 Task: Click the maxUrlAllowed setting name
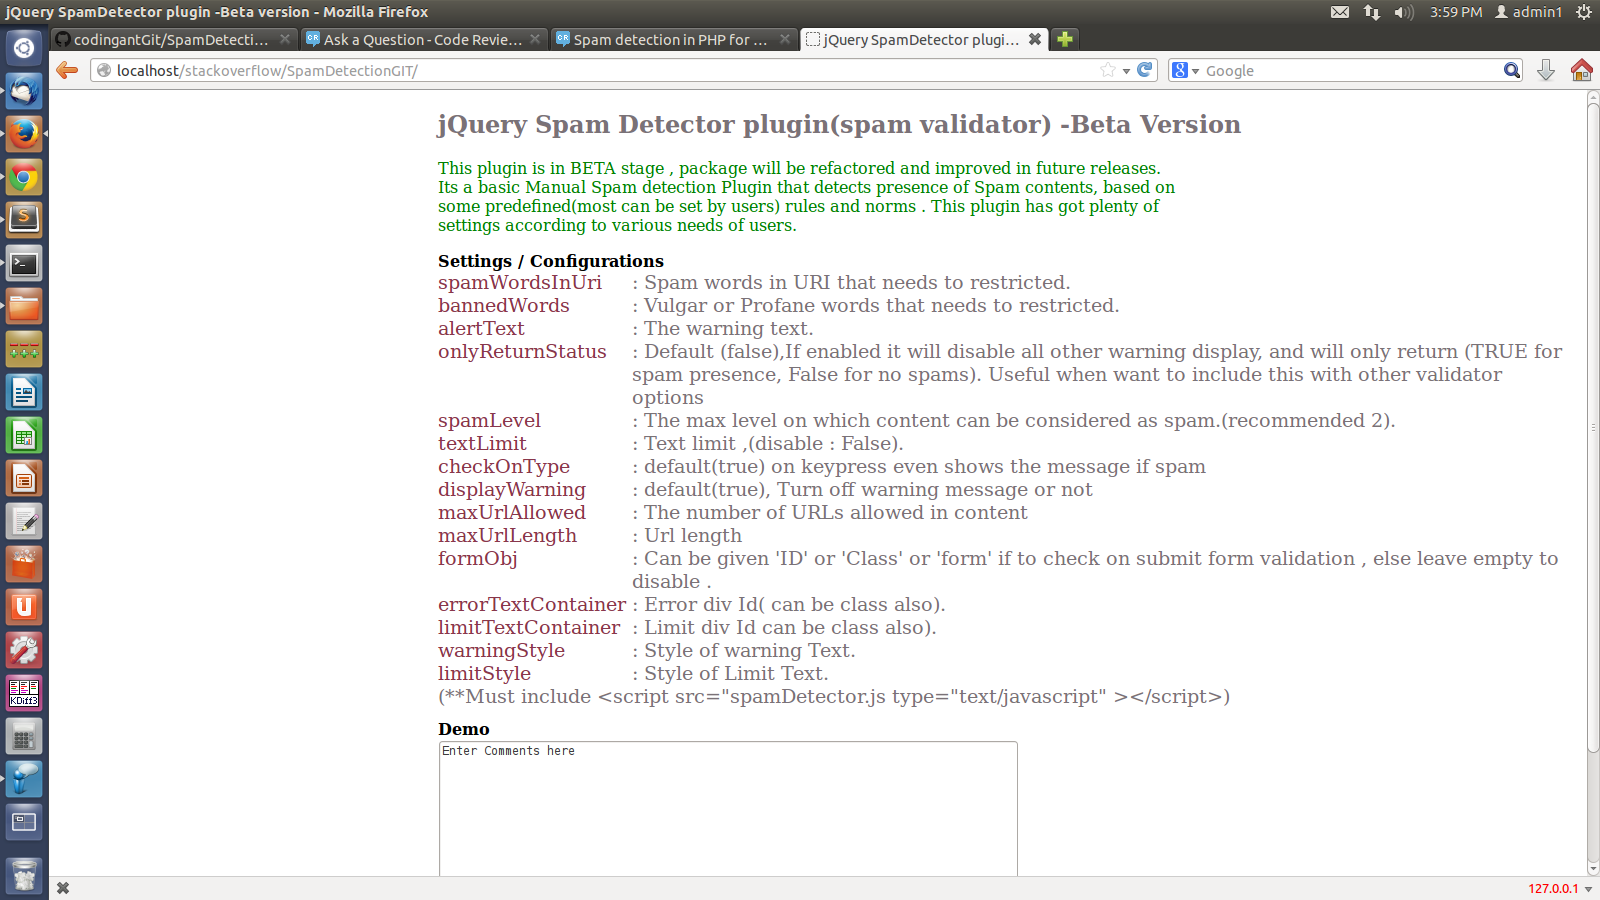(x=512, y=513)
